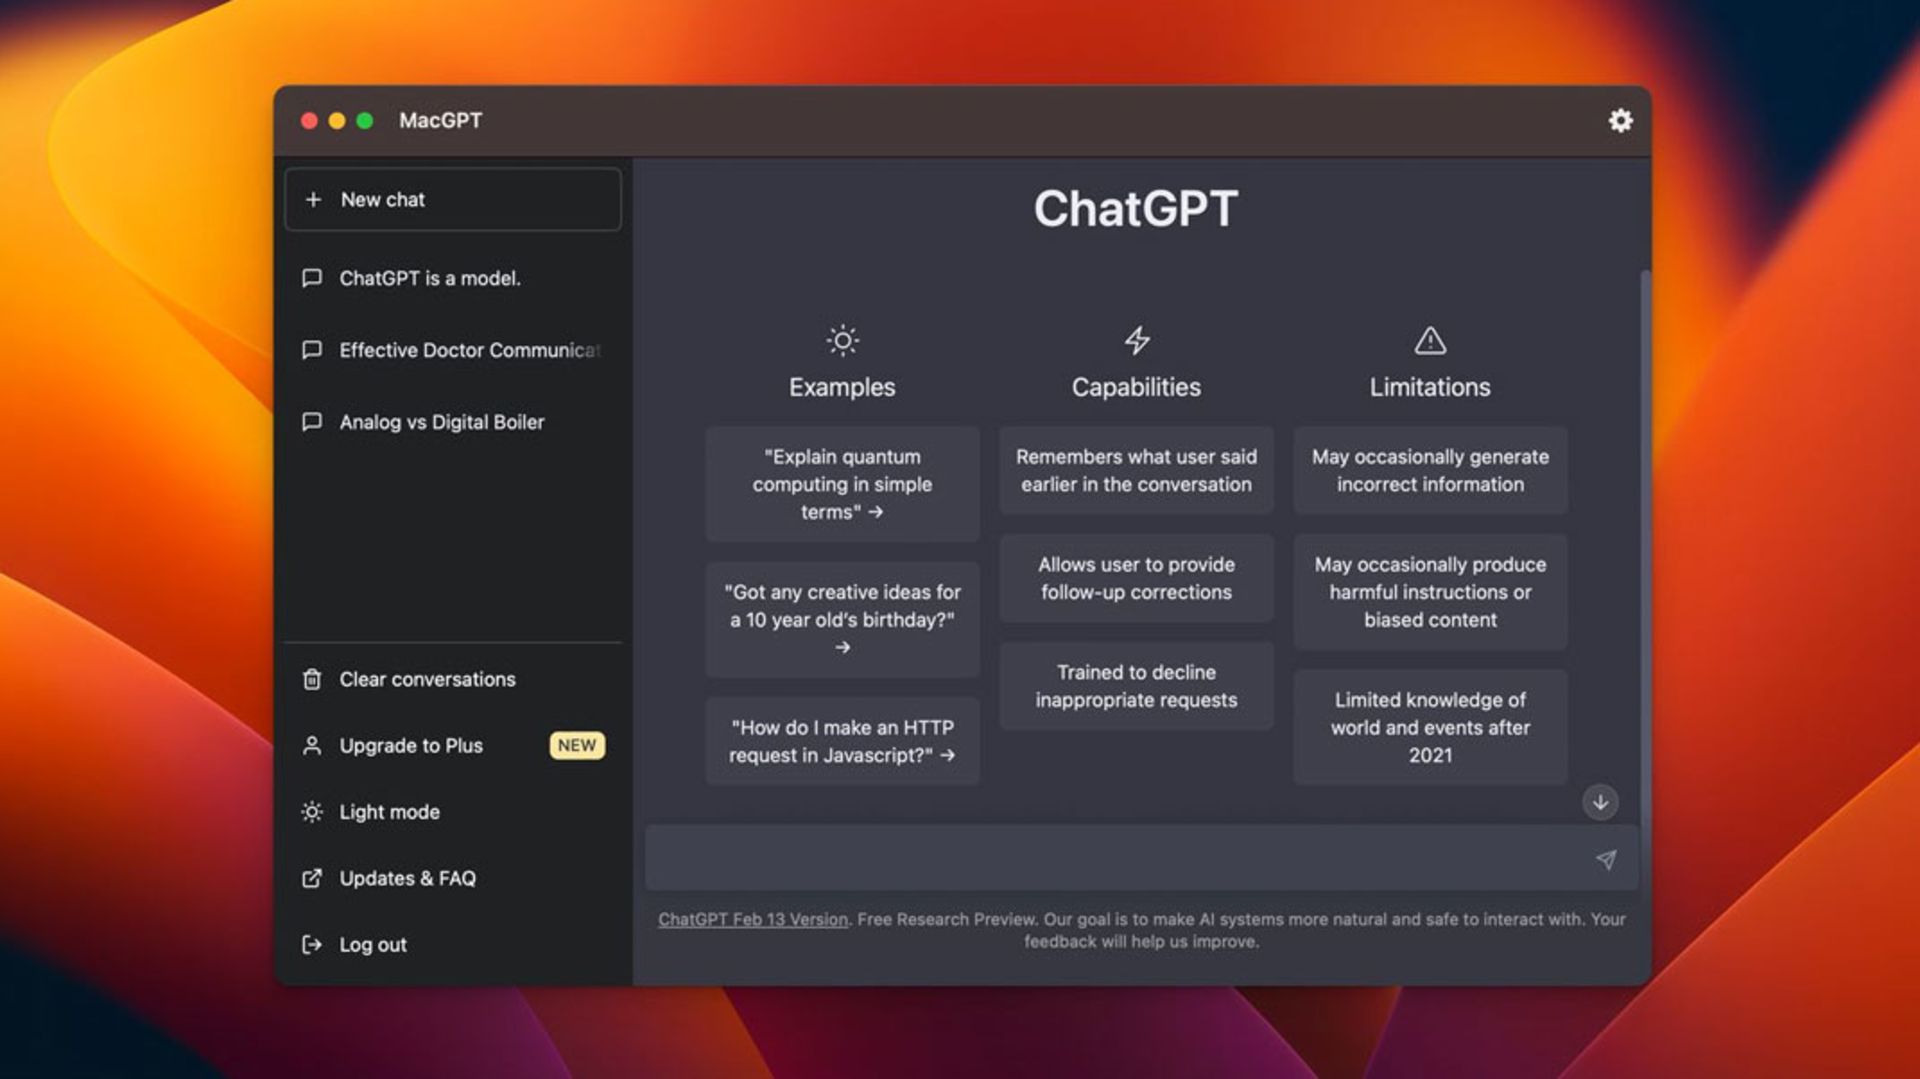This screenshot has height=1079, width=1920.
Task: Click the log out arrow icon
Action: coord(312,944)
